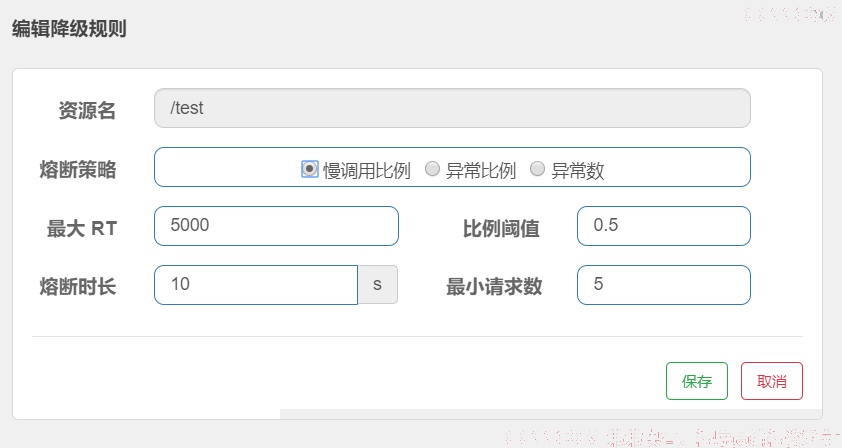842x448 pixels.
Task: Click the 最小请求数 field label
Action: [494, 287]
